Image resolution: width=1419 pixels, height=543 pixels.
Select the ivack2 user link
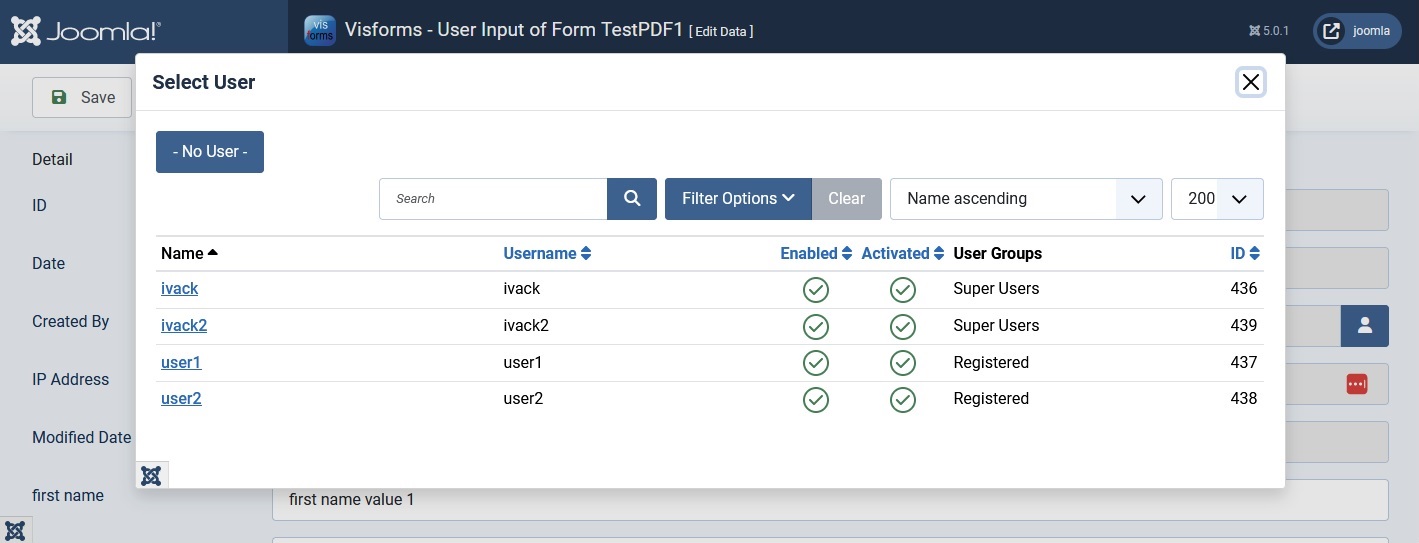click(184, 326)
